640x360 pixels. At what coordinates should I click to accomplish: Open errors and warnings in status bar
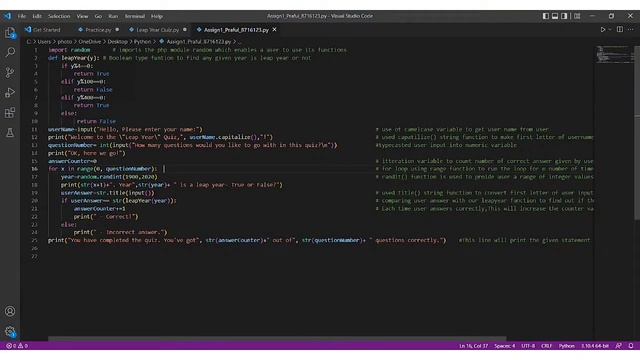tap(17, 346)
